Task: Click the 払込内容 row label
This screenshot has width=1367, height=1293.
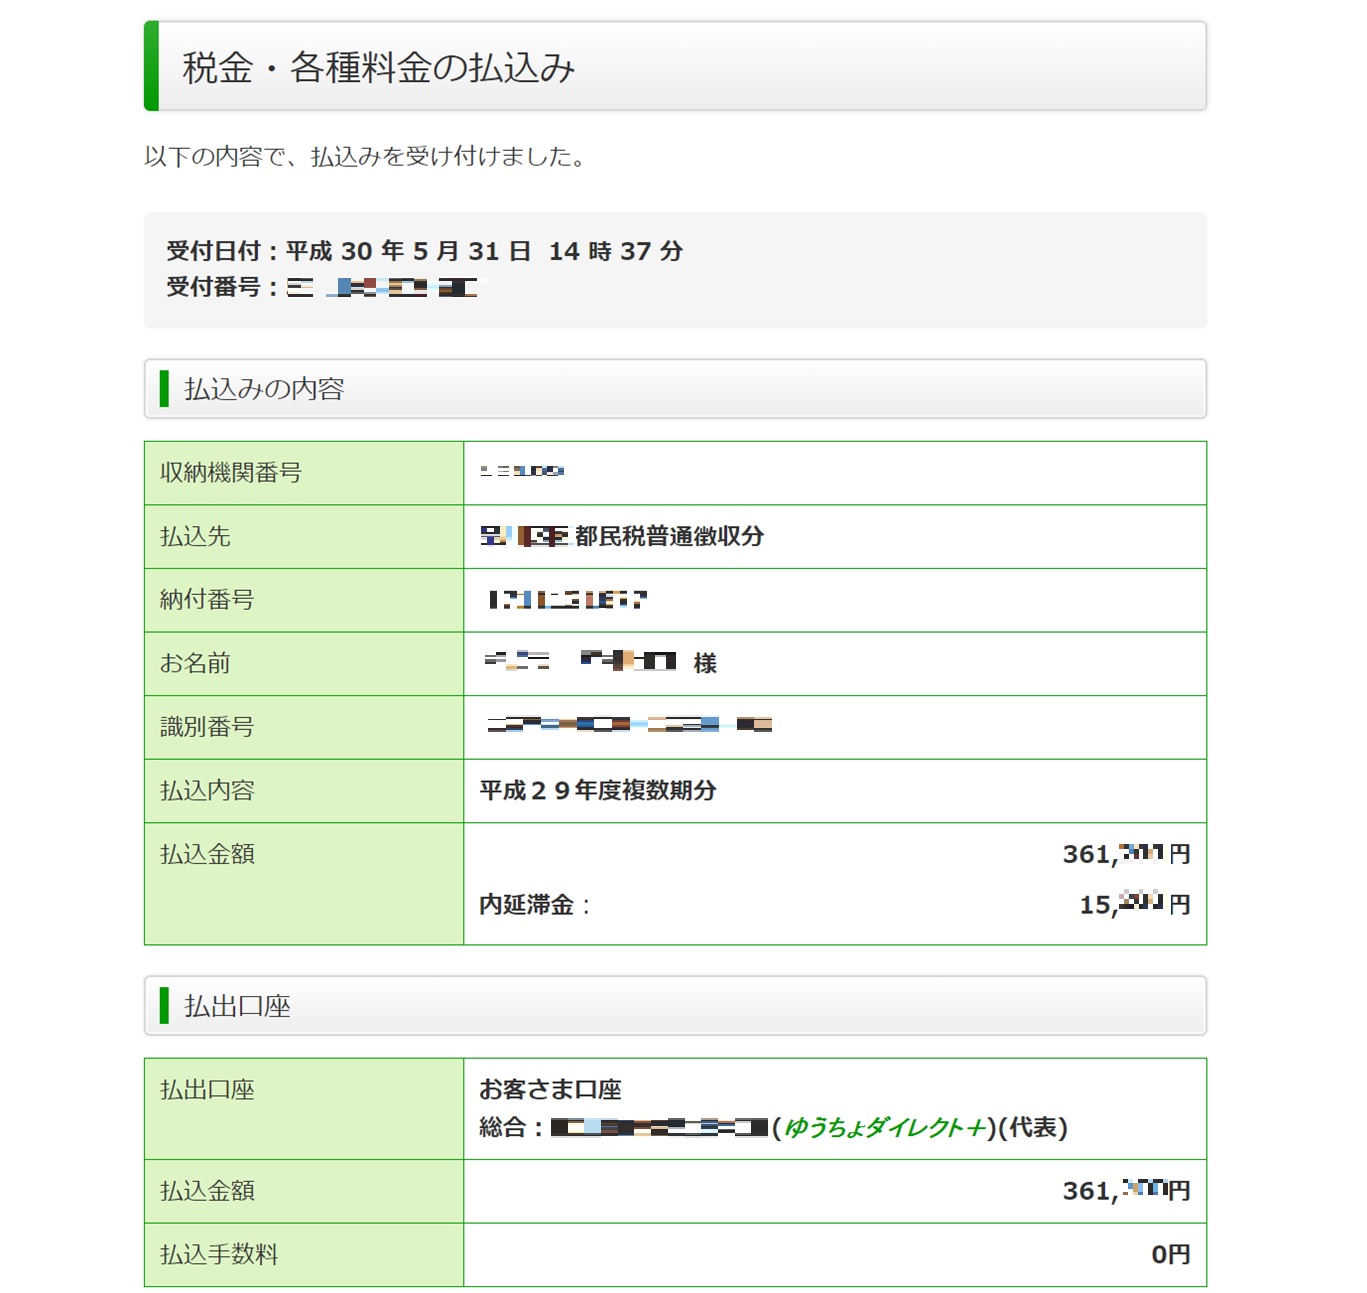Action: pos(207,791)
